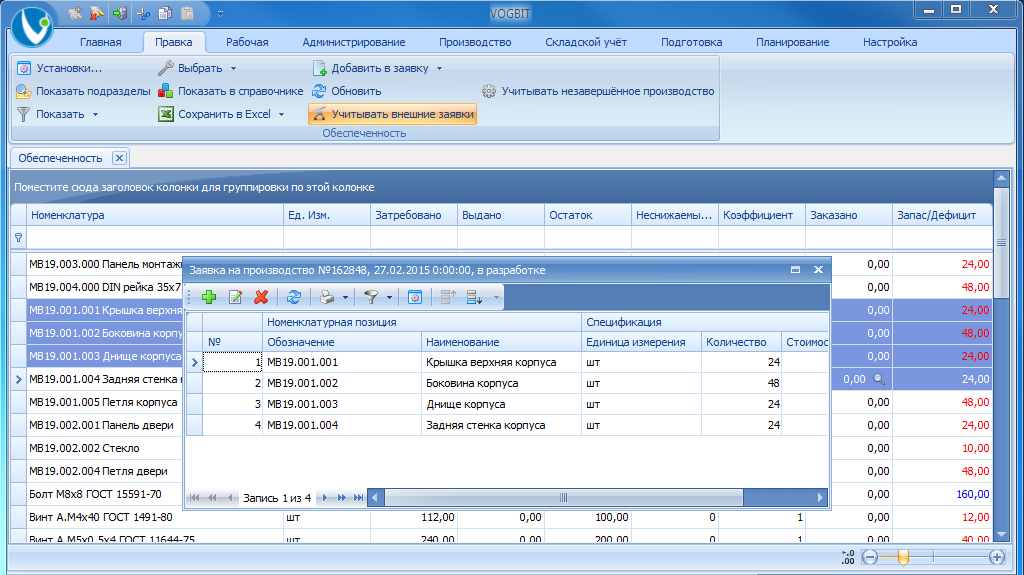1024x575 pixels.
Task: Click the connect plug icon with plus
Action: coord(75,13)
